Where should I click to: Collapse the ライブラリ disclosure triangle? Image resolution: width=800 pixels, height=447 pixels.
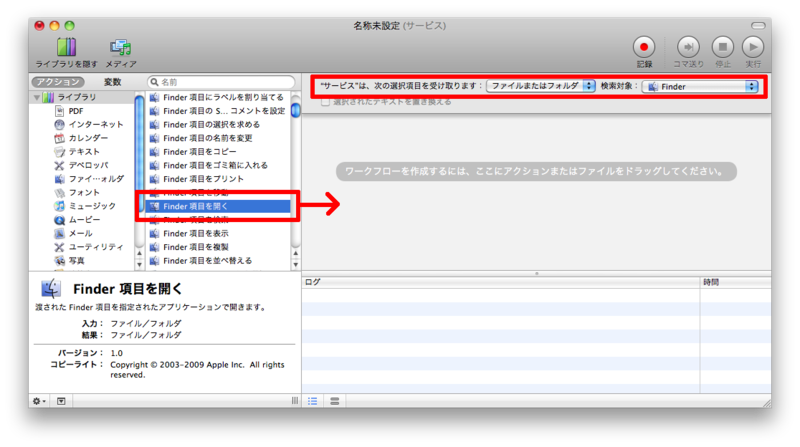click(x=37, y=97)
